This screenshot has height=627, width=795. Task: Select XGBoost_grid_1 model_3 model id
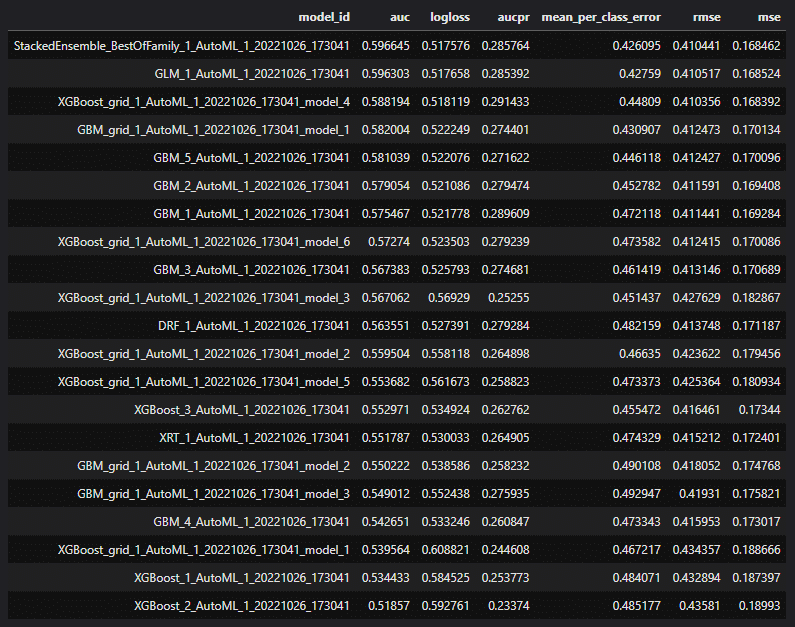pyautogui.click(x=204, y=298)
